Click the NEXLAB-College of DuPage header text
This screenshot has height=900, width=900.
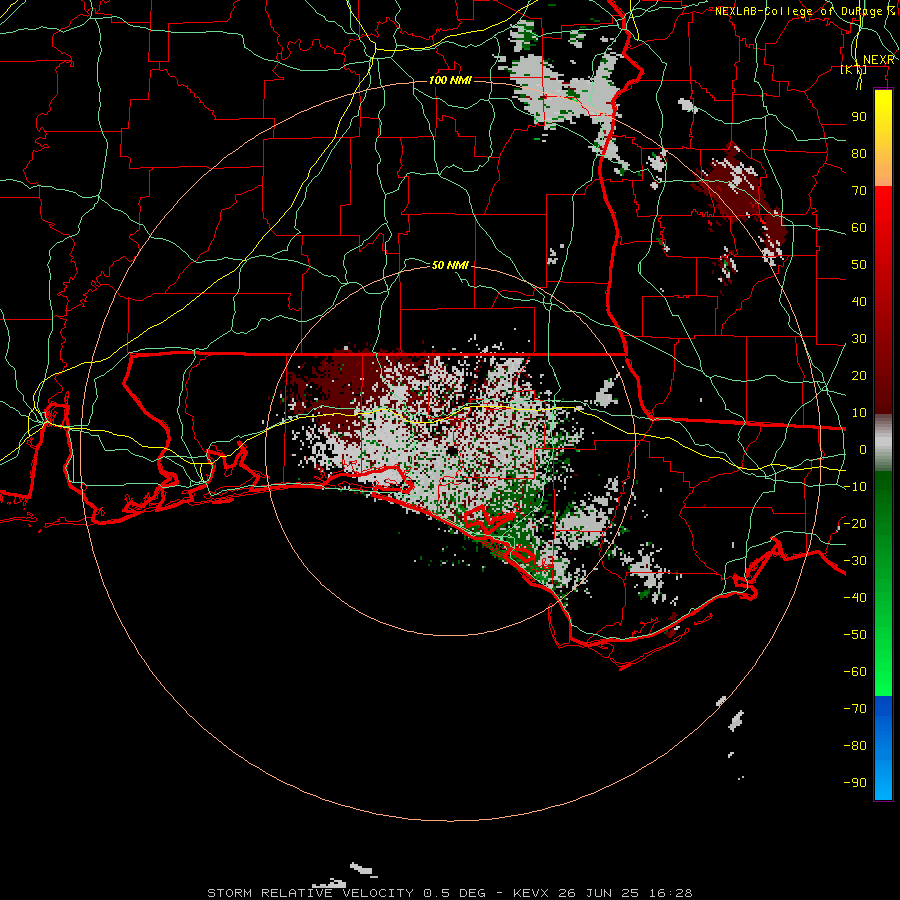point(804,11)
